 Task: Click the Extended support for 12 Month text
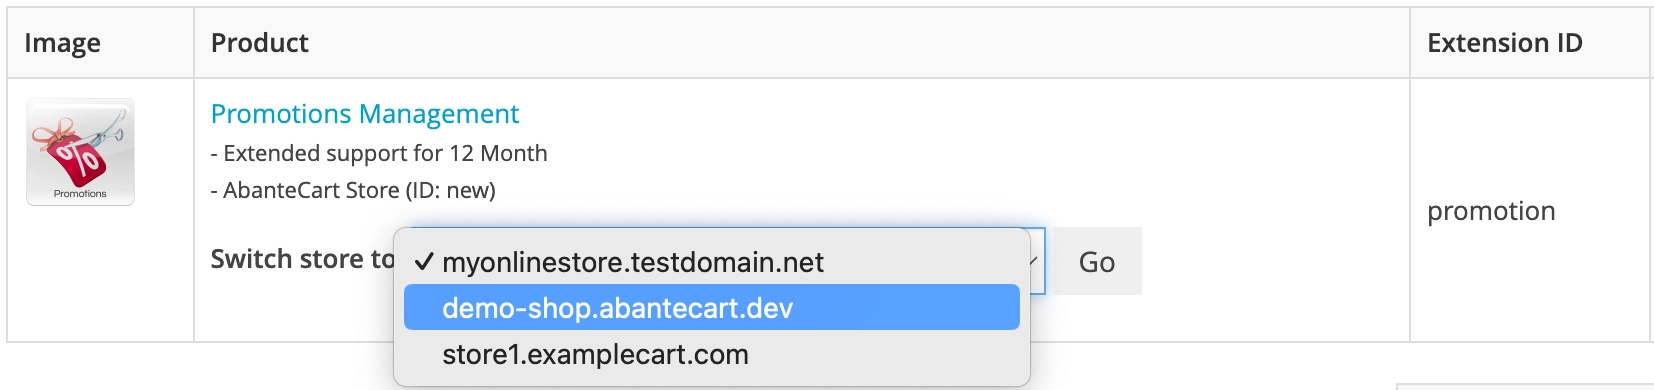point(379,153)
